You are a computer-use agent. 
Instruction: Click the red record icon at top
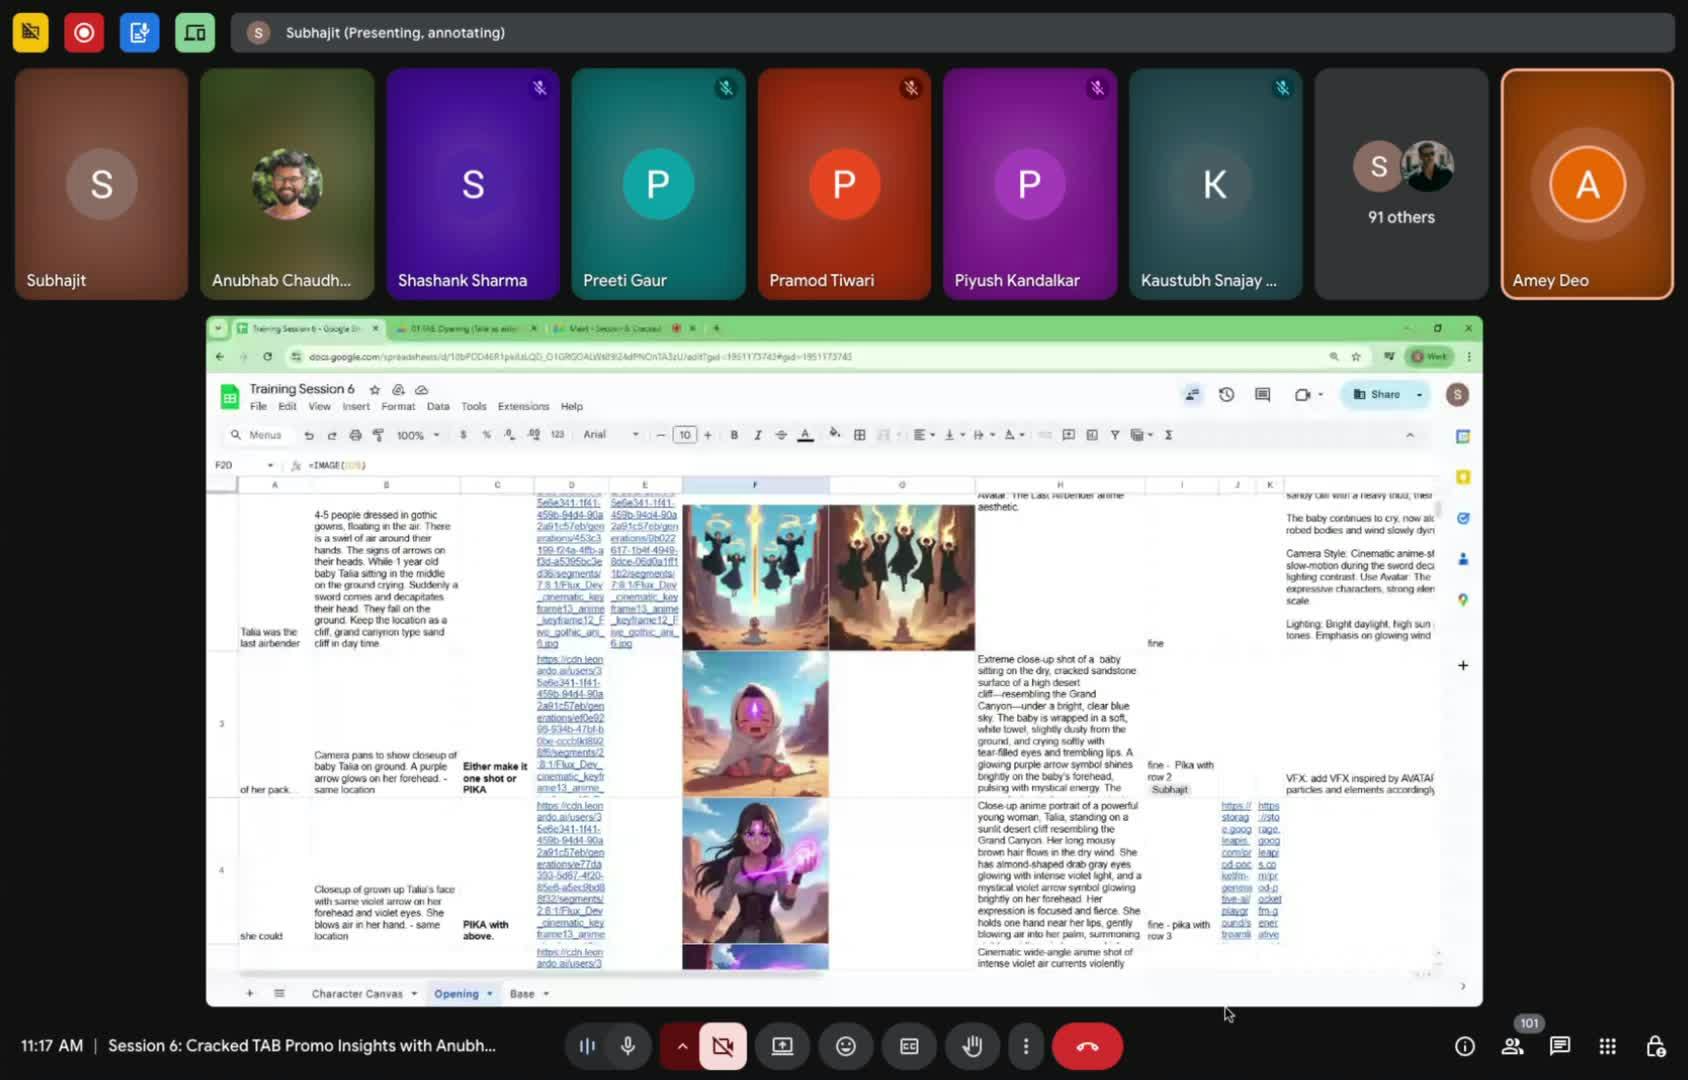tap(84, 33)
